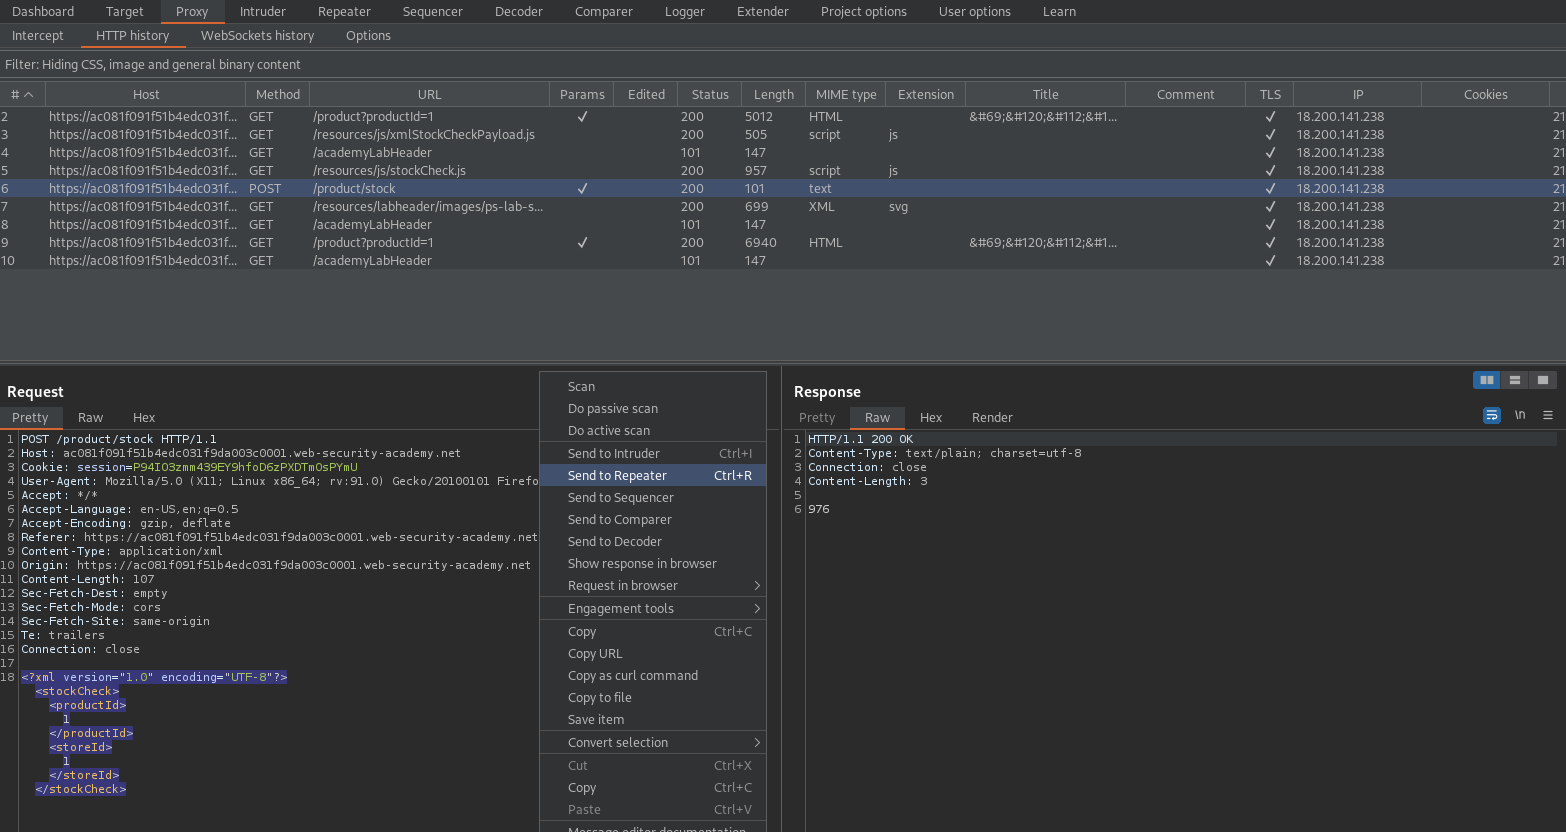1566x832 pixels.
Task: Switch to WebSockets history sub-tab
Action: [258, 36]
